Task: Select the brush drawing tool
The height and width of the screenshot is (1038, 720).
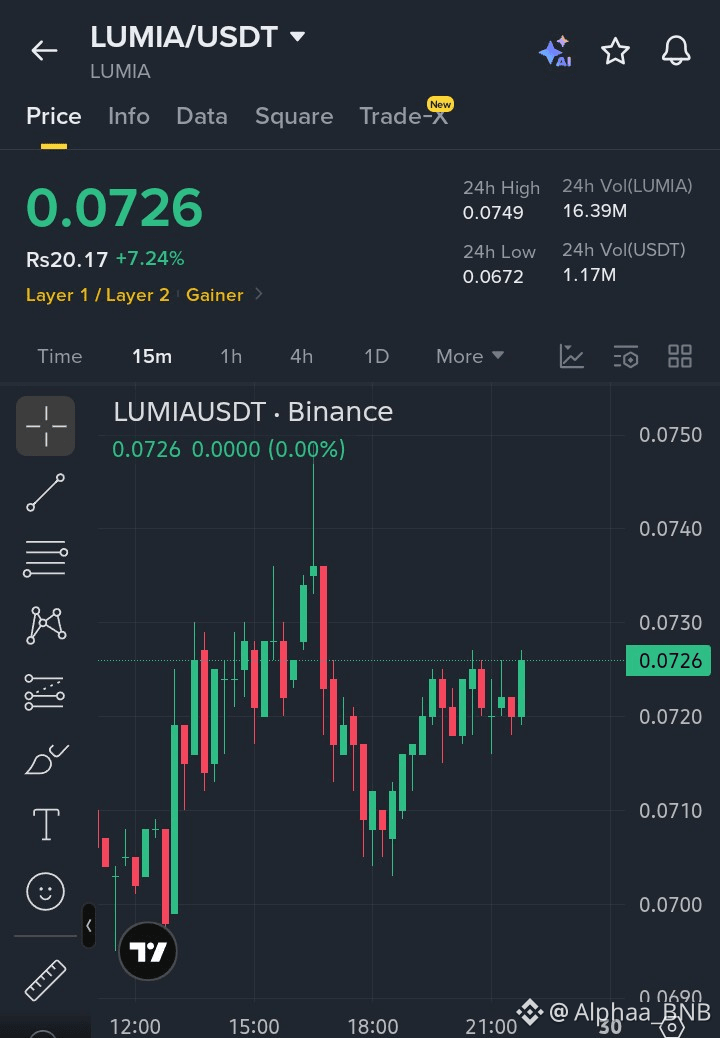Action: tap(46, 759)
